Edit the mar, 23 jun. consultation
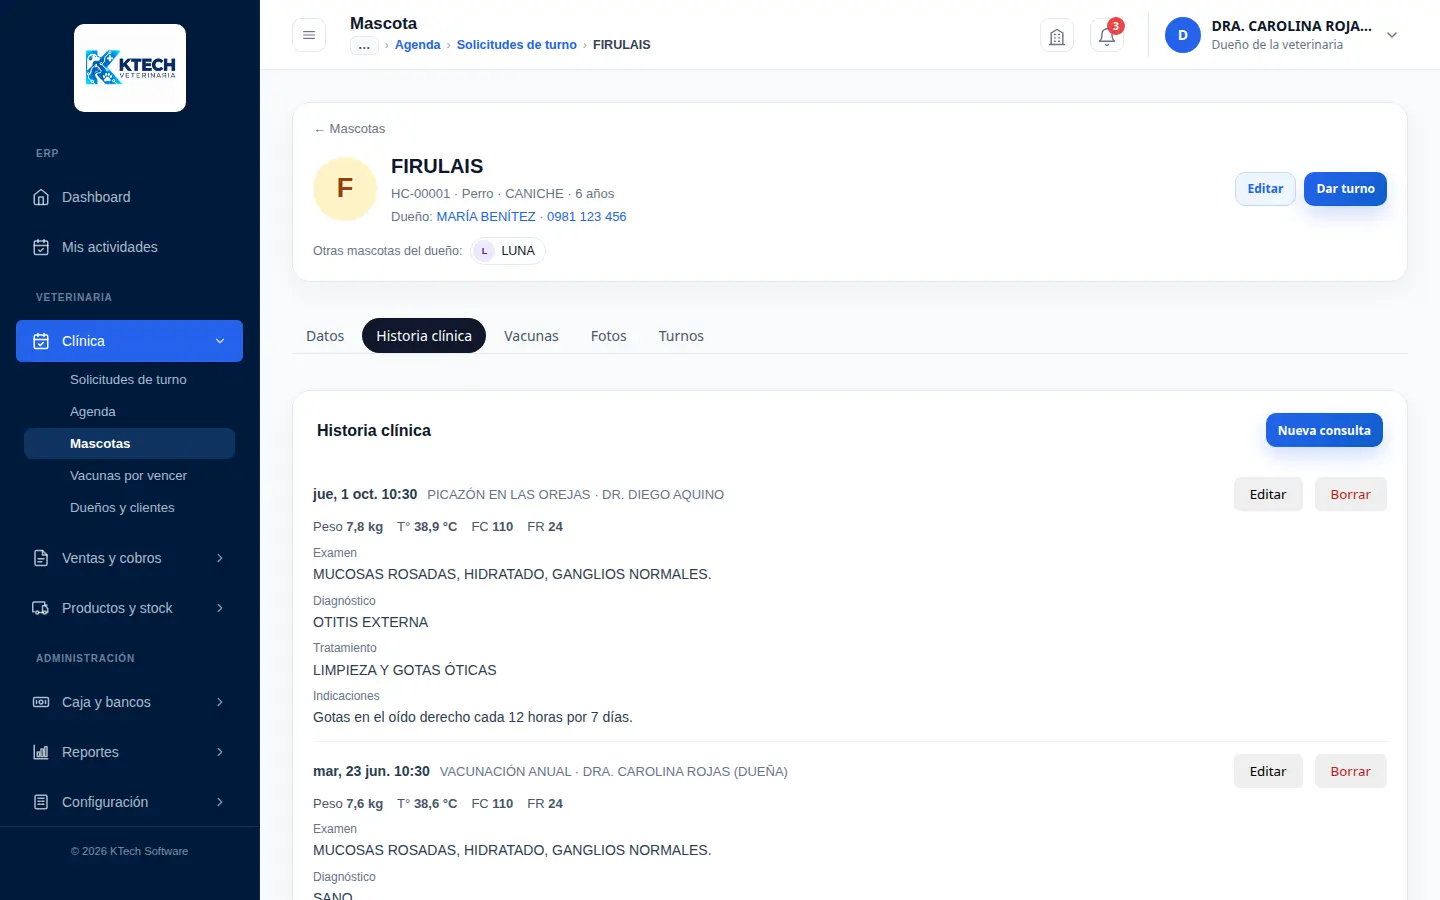 [x=1268, y=771]
